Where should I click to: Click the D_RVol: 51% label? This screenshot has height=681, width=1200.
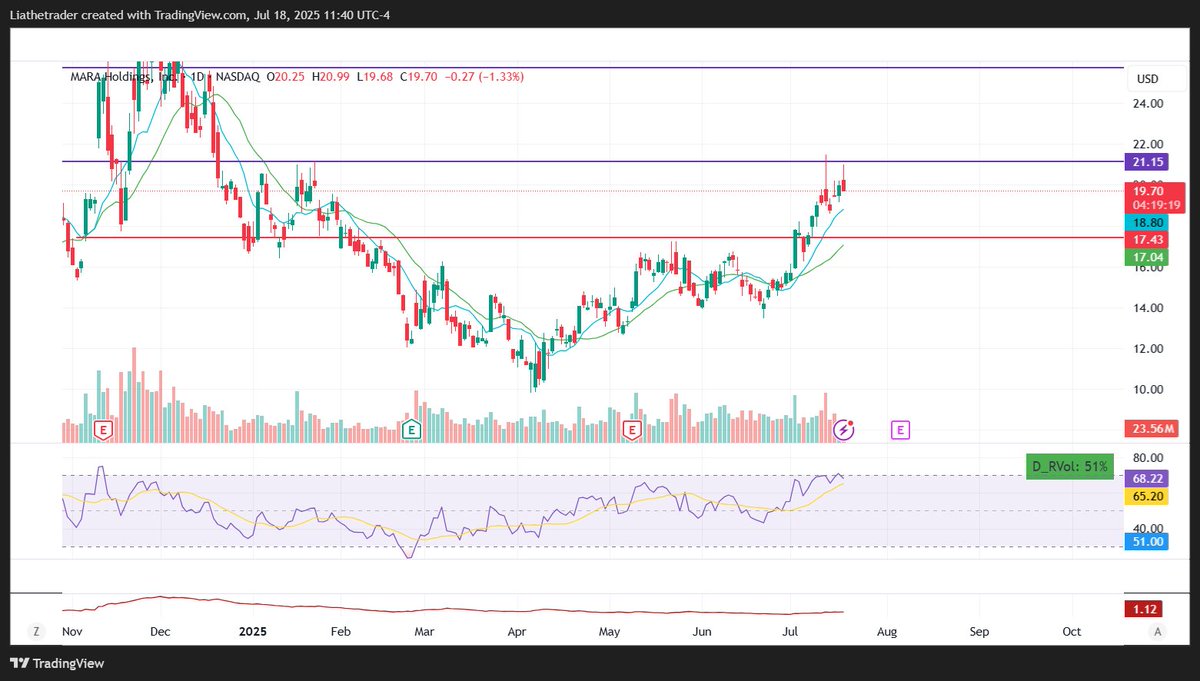[x=1069, y=466]
